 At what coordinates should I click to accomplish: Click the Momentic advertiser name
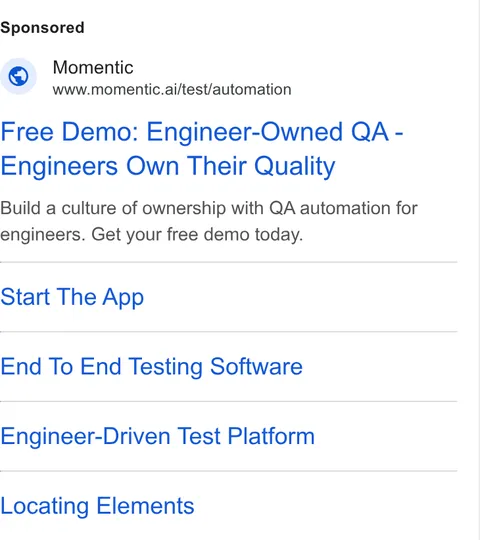tap(93, 67)
